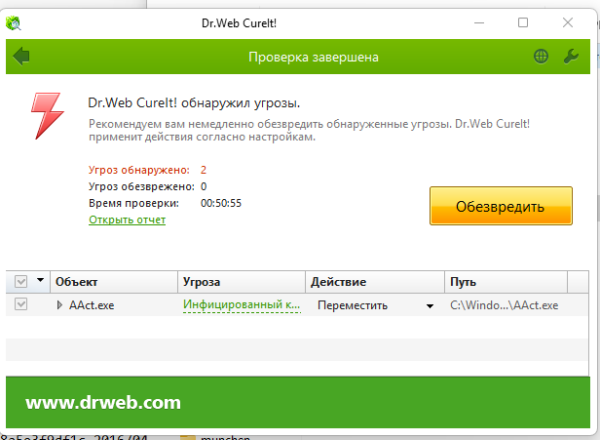This screenshot has height=440, width=600.
Task: Click the Обезвредить button
Action: coord(501,206)
